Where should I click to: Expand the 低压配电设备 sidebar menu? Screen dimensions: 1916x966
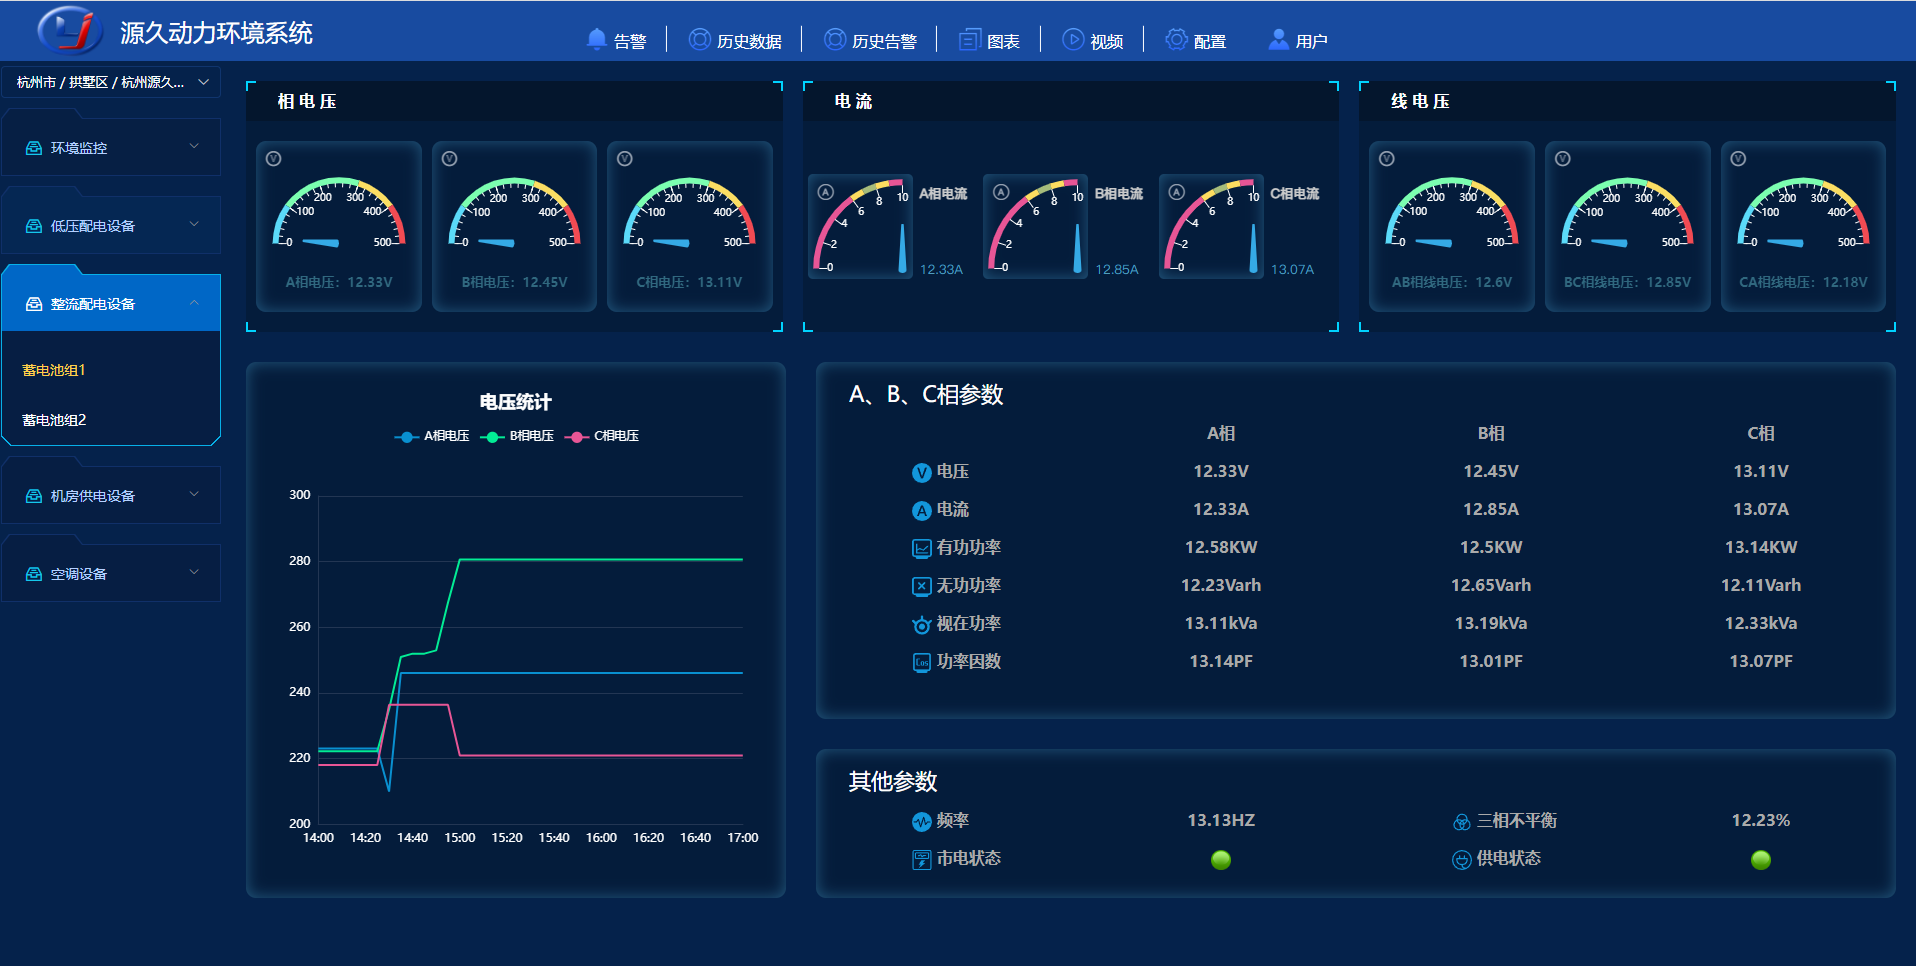111,225
